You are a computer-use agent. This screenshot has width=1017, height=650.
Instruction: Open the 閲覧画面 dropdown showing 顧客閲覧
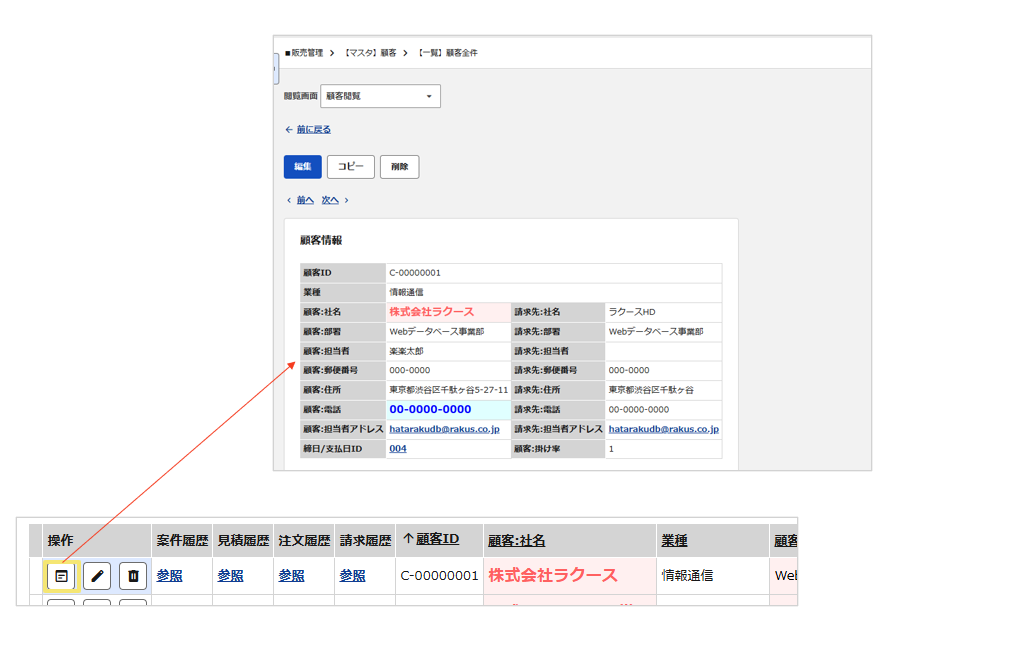[x=380, y=96]
